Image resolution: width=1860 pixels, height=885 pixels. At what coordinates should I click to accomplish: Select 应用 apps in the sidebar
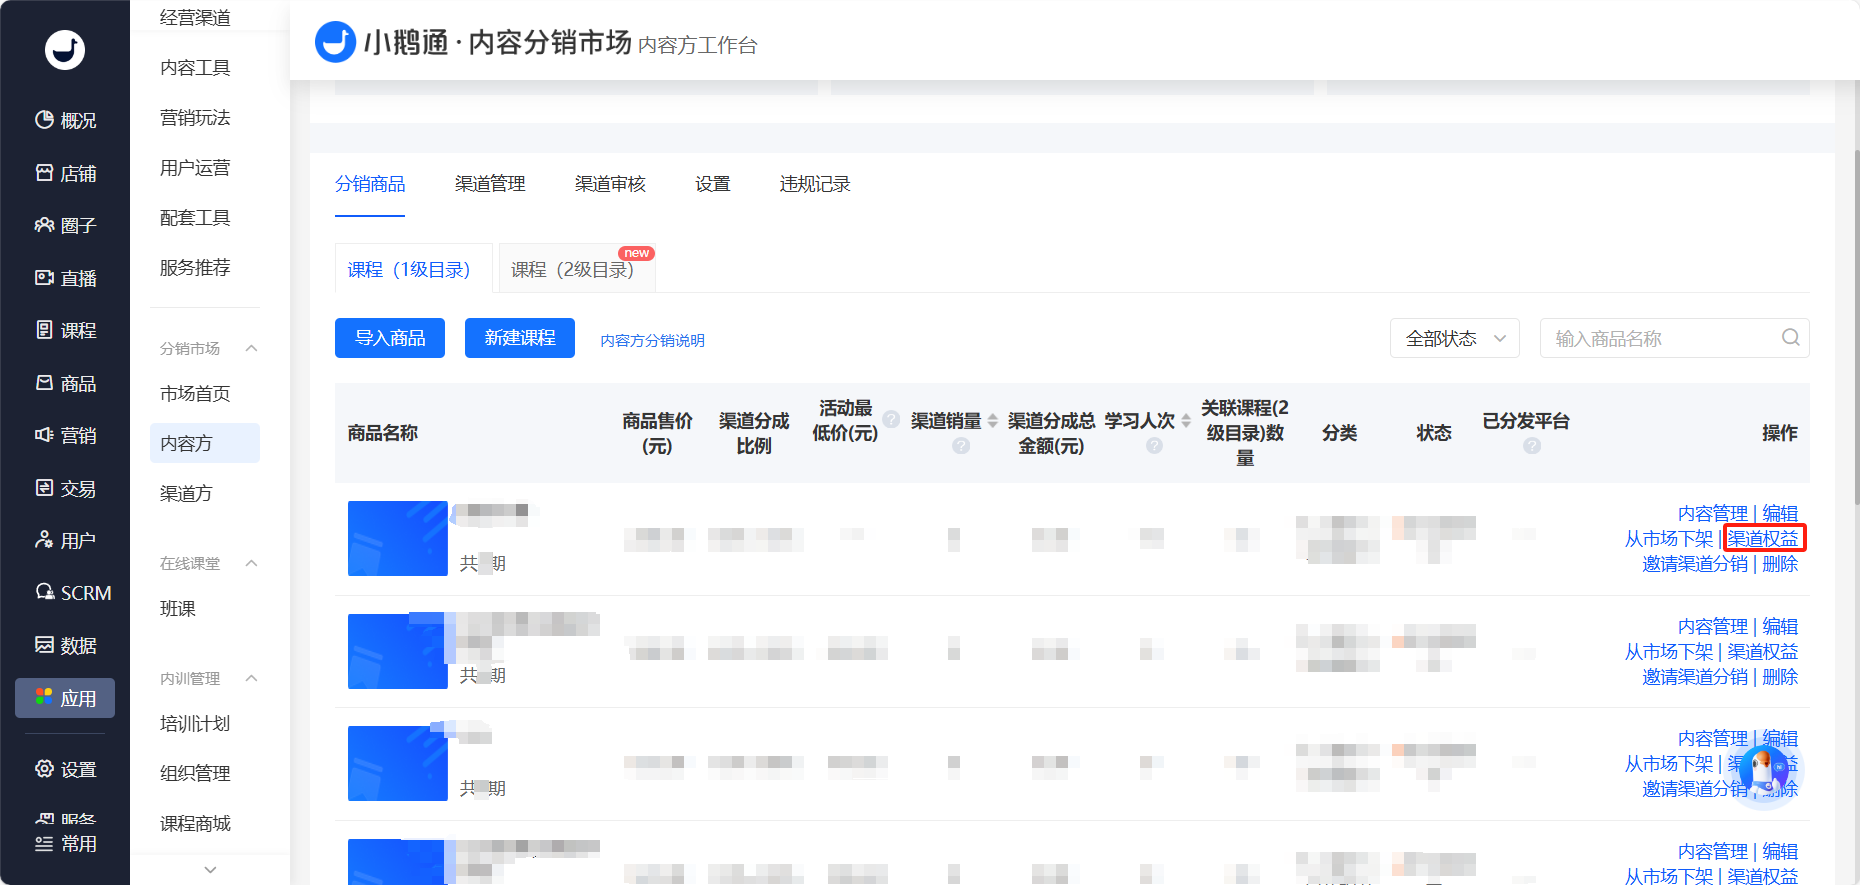65,698
